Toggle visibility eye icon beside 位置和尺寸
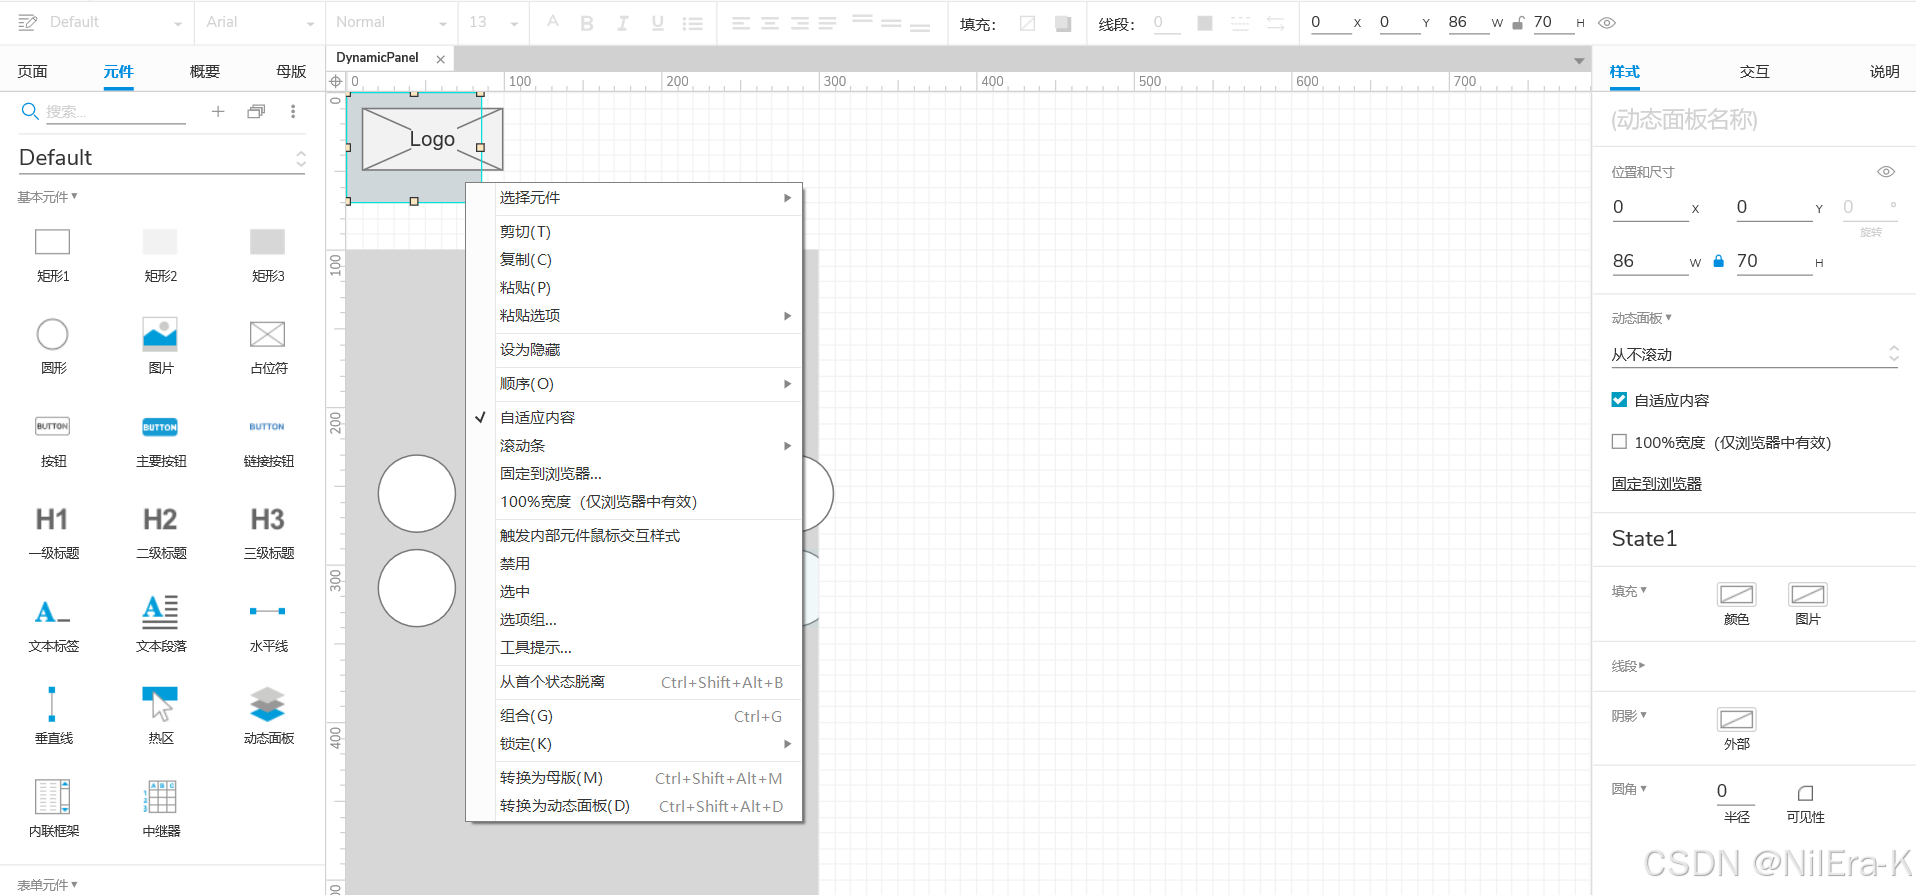 coord(1886,172)
